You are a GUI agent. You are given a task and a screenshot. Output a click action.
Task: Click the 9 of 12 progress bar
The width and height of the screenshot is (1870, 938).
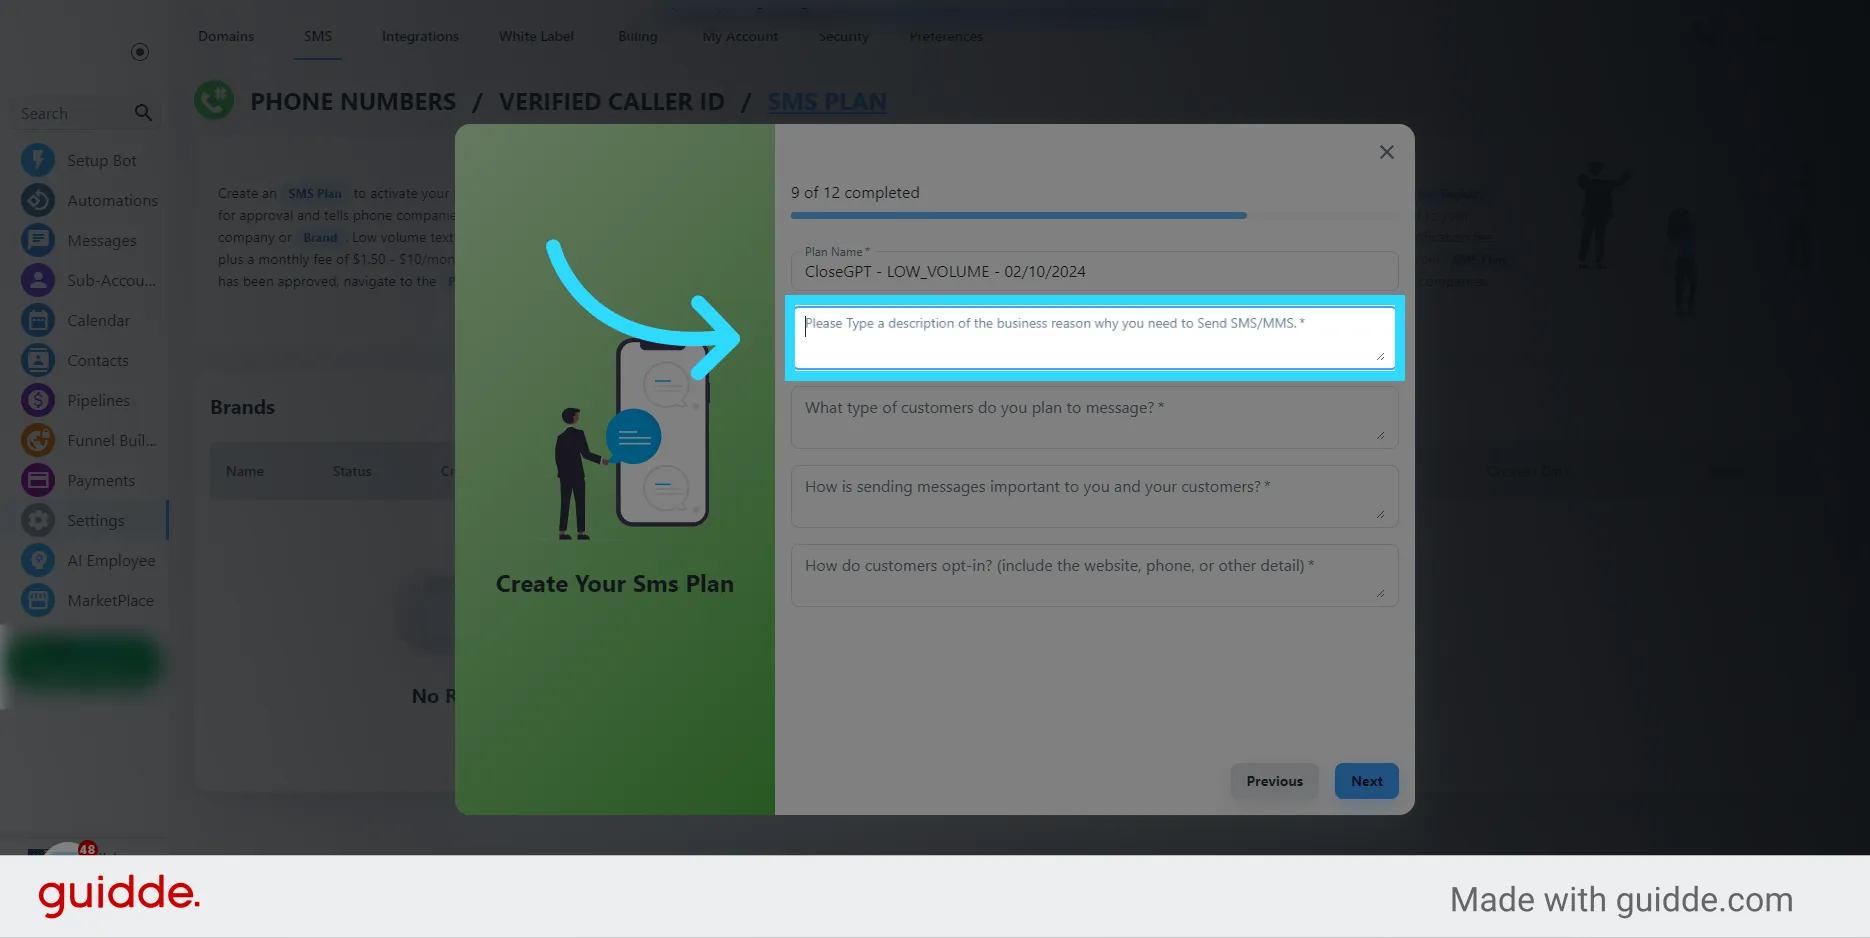(x=1094, y=215)
